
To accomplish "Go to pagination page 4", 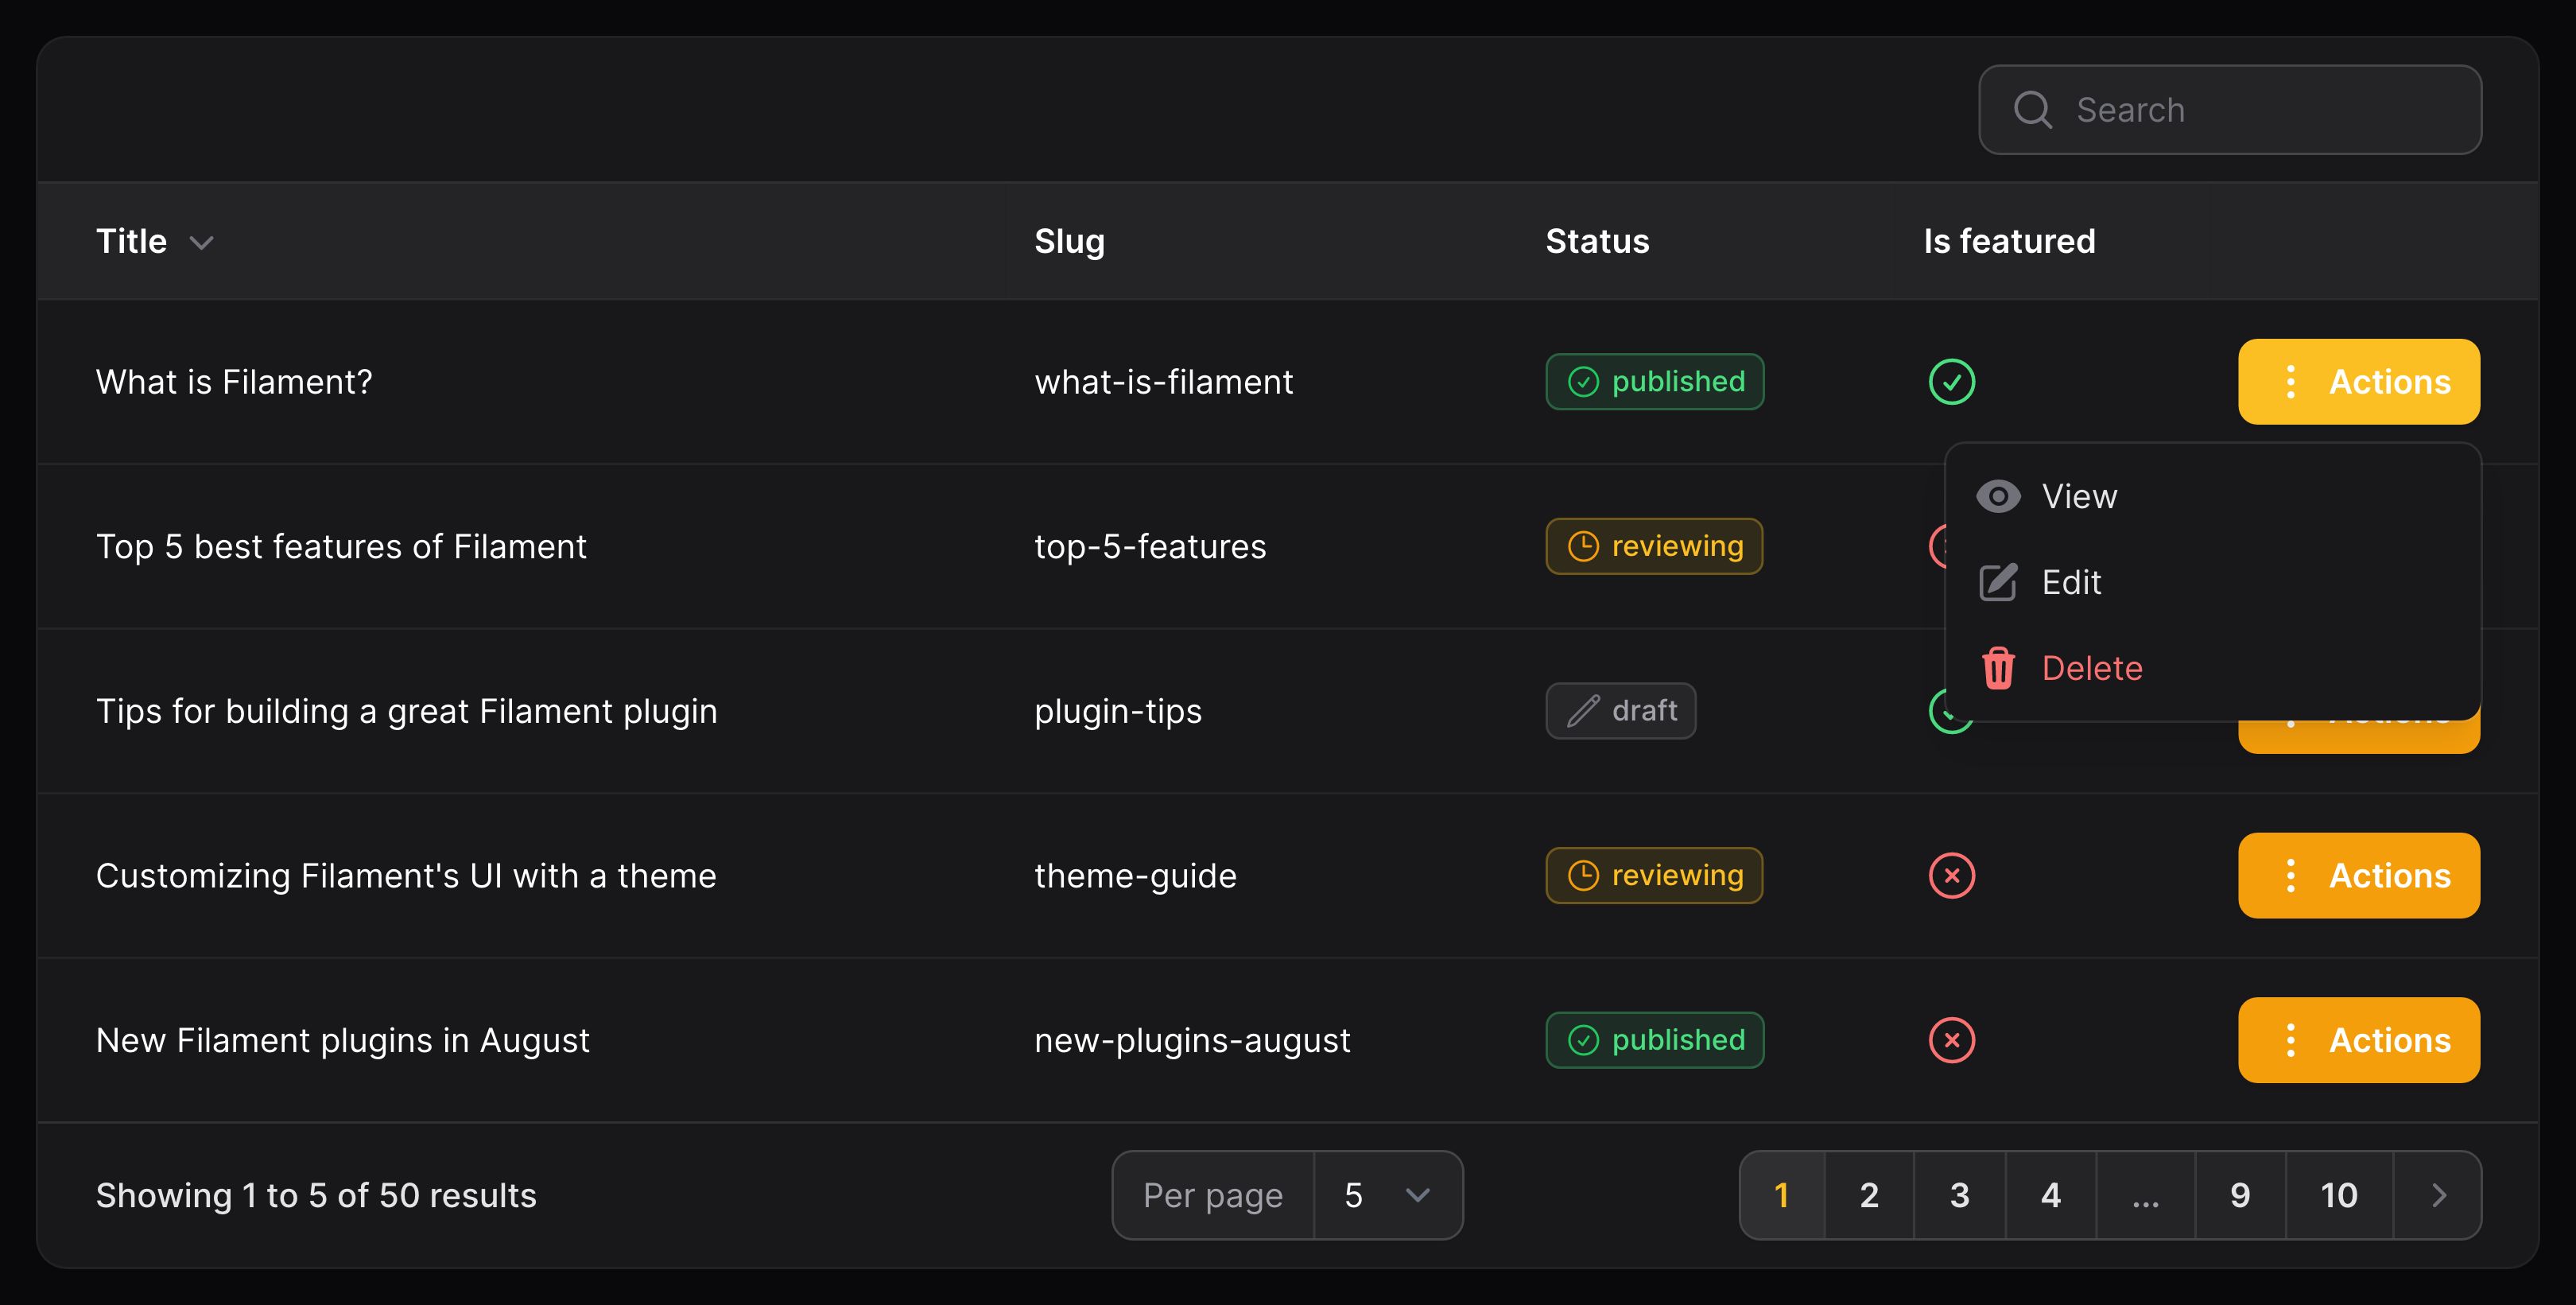I will [x=2051, y=1195].
